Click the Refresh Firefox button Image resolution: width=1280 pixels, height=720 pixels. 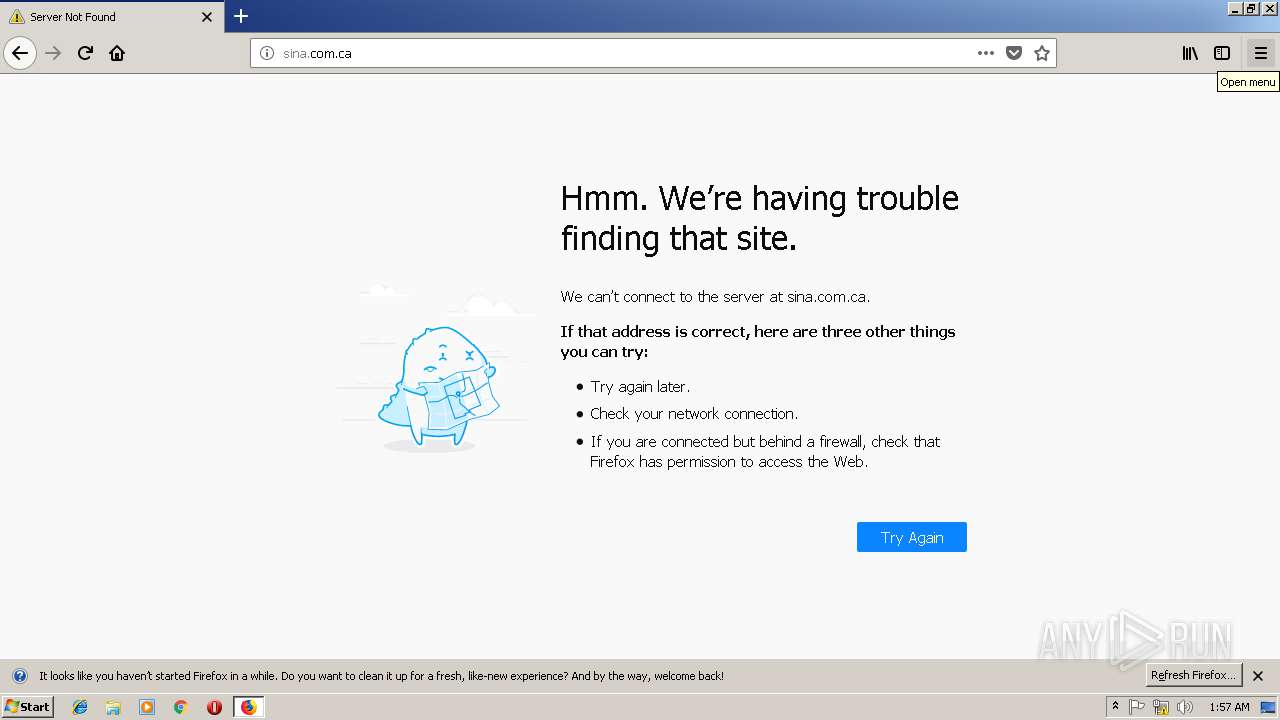click(1193, 675)
